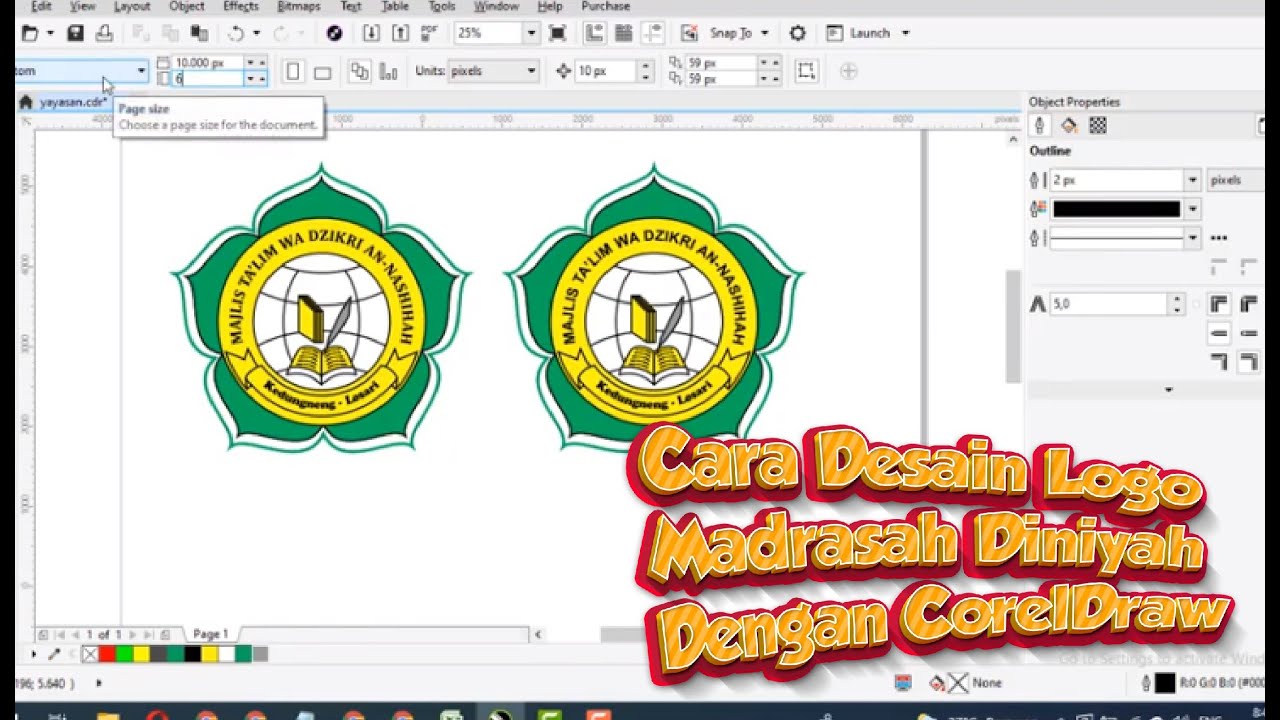
Task: Select Landscape page orientation
Action: pos(322,72)
